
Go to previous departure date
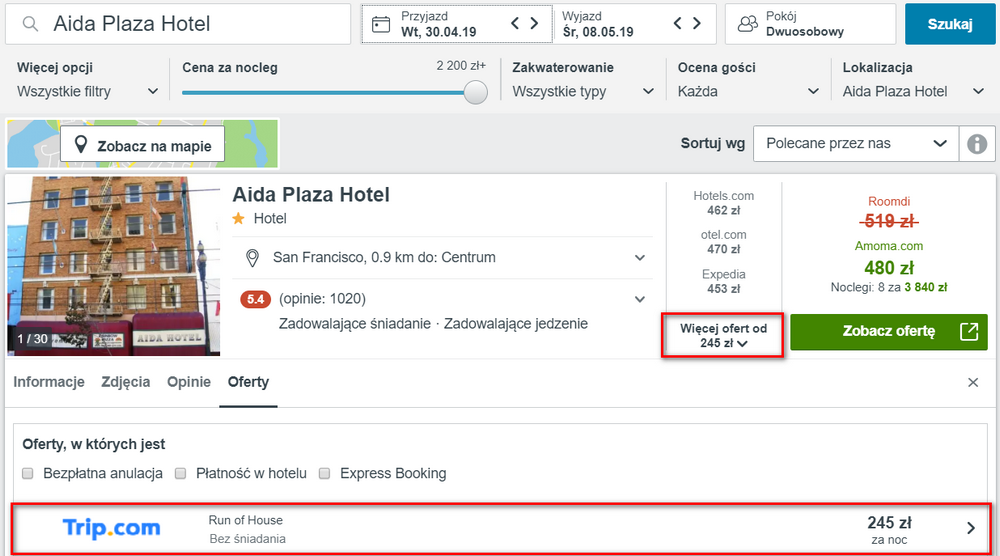point(678,24)
